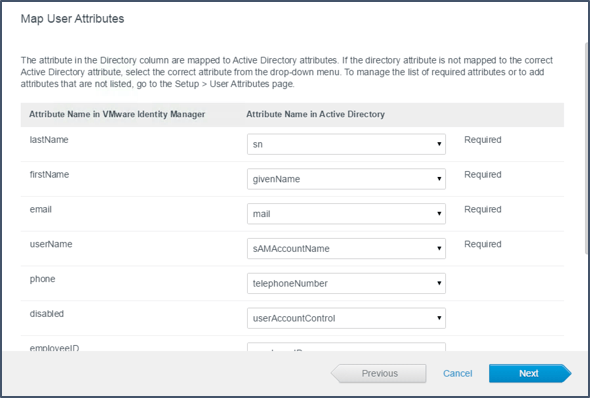Click the Required label in userName row
This screenshot has width=590, height=398.
point(483,244)
